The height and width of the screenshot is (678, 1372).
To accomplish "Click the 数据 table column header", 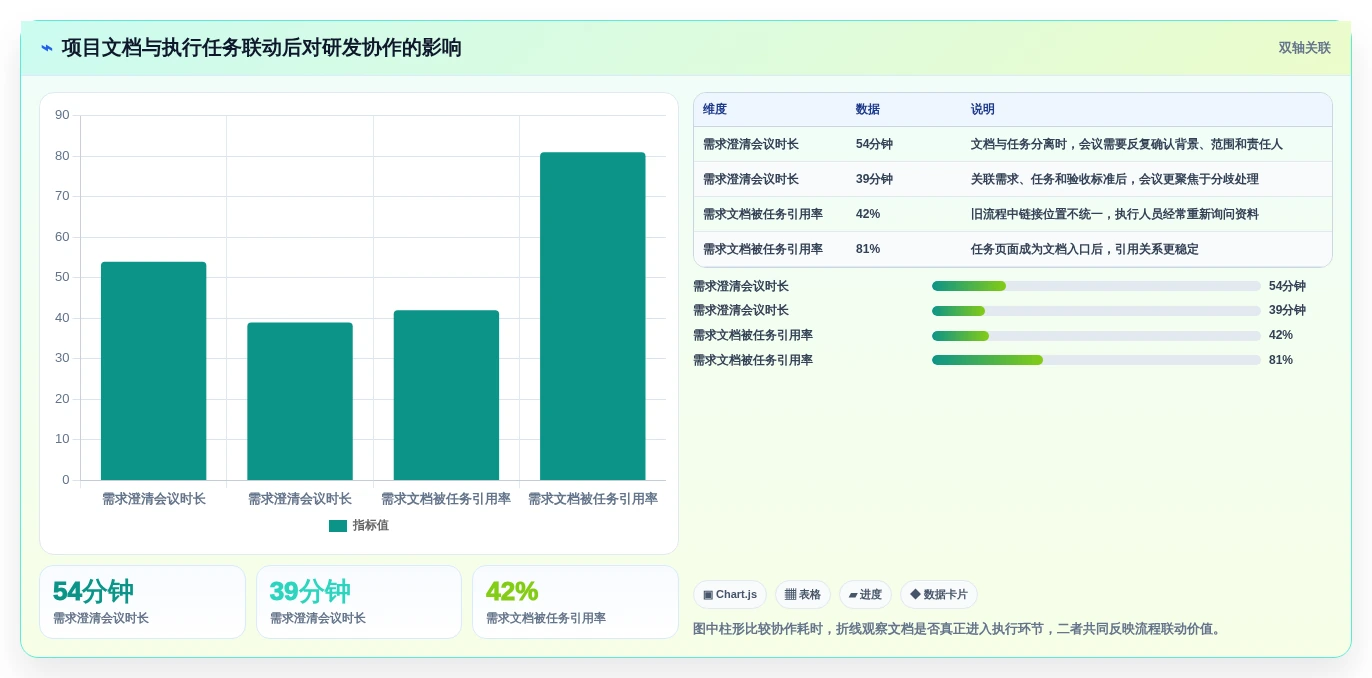I will [868, 110].
